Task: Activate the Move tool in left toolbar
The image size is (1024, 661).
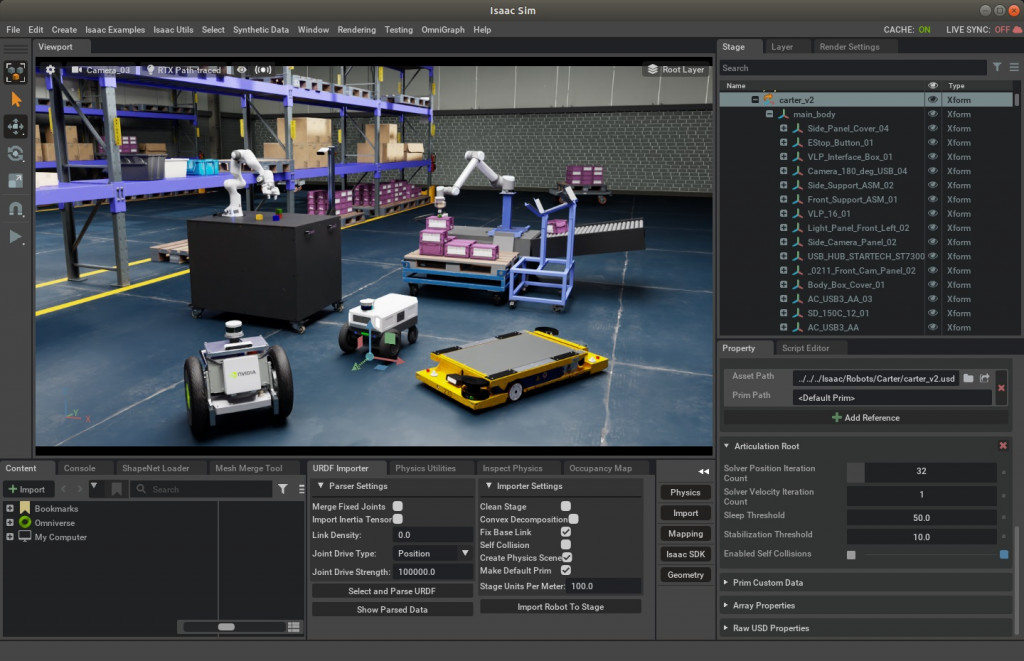Action: tap(16, 126)
